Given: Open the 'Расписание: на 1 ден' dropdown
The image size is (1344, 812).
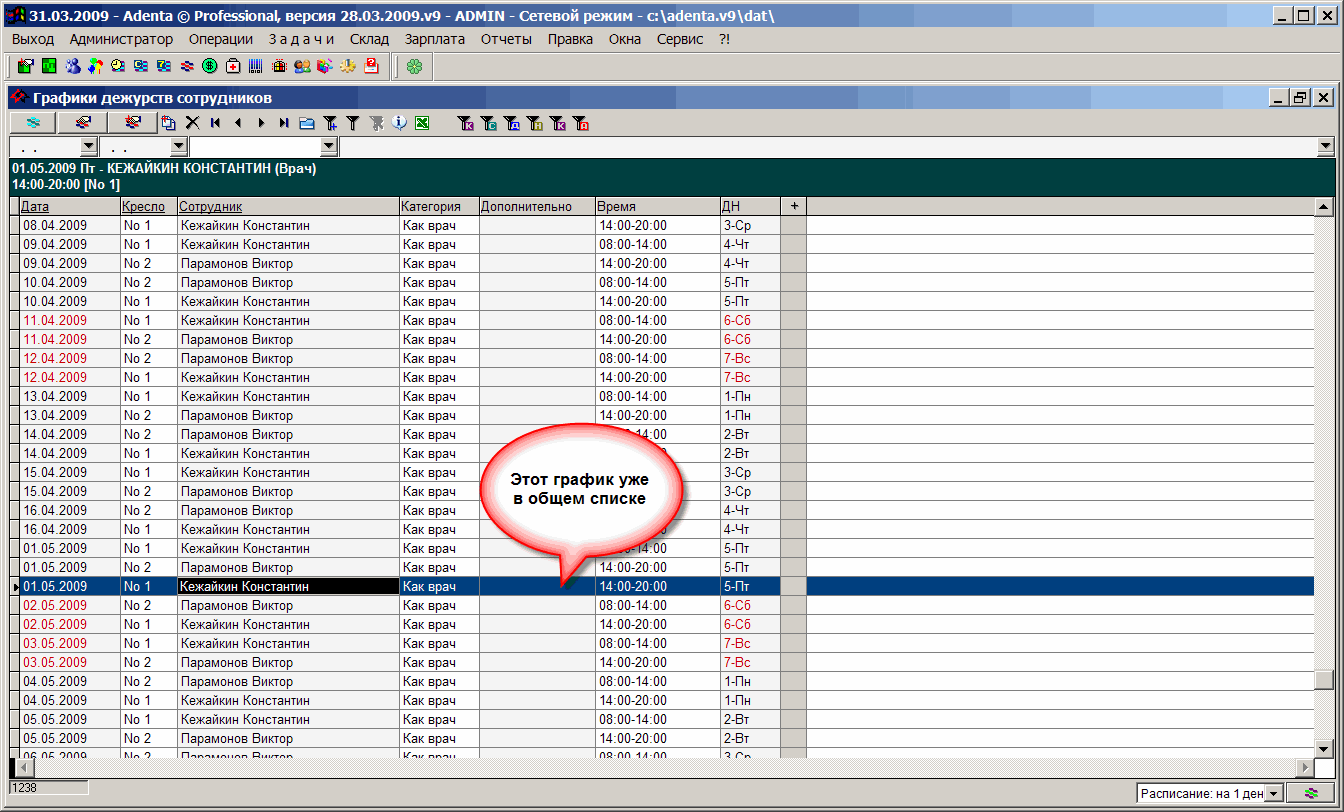Looking at the screenshot, I should pyautogui.click(x=1273, y=793).
